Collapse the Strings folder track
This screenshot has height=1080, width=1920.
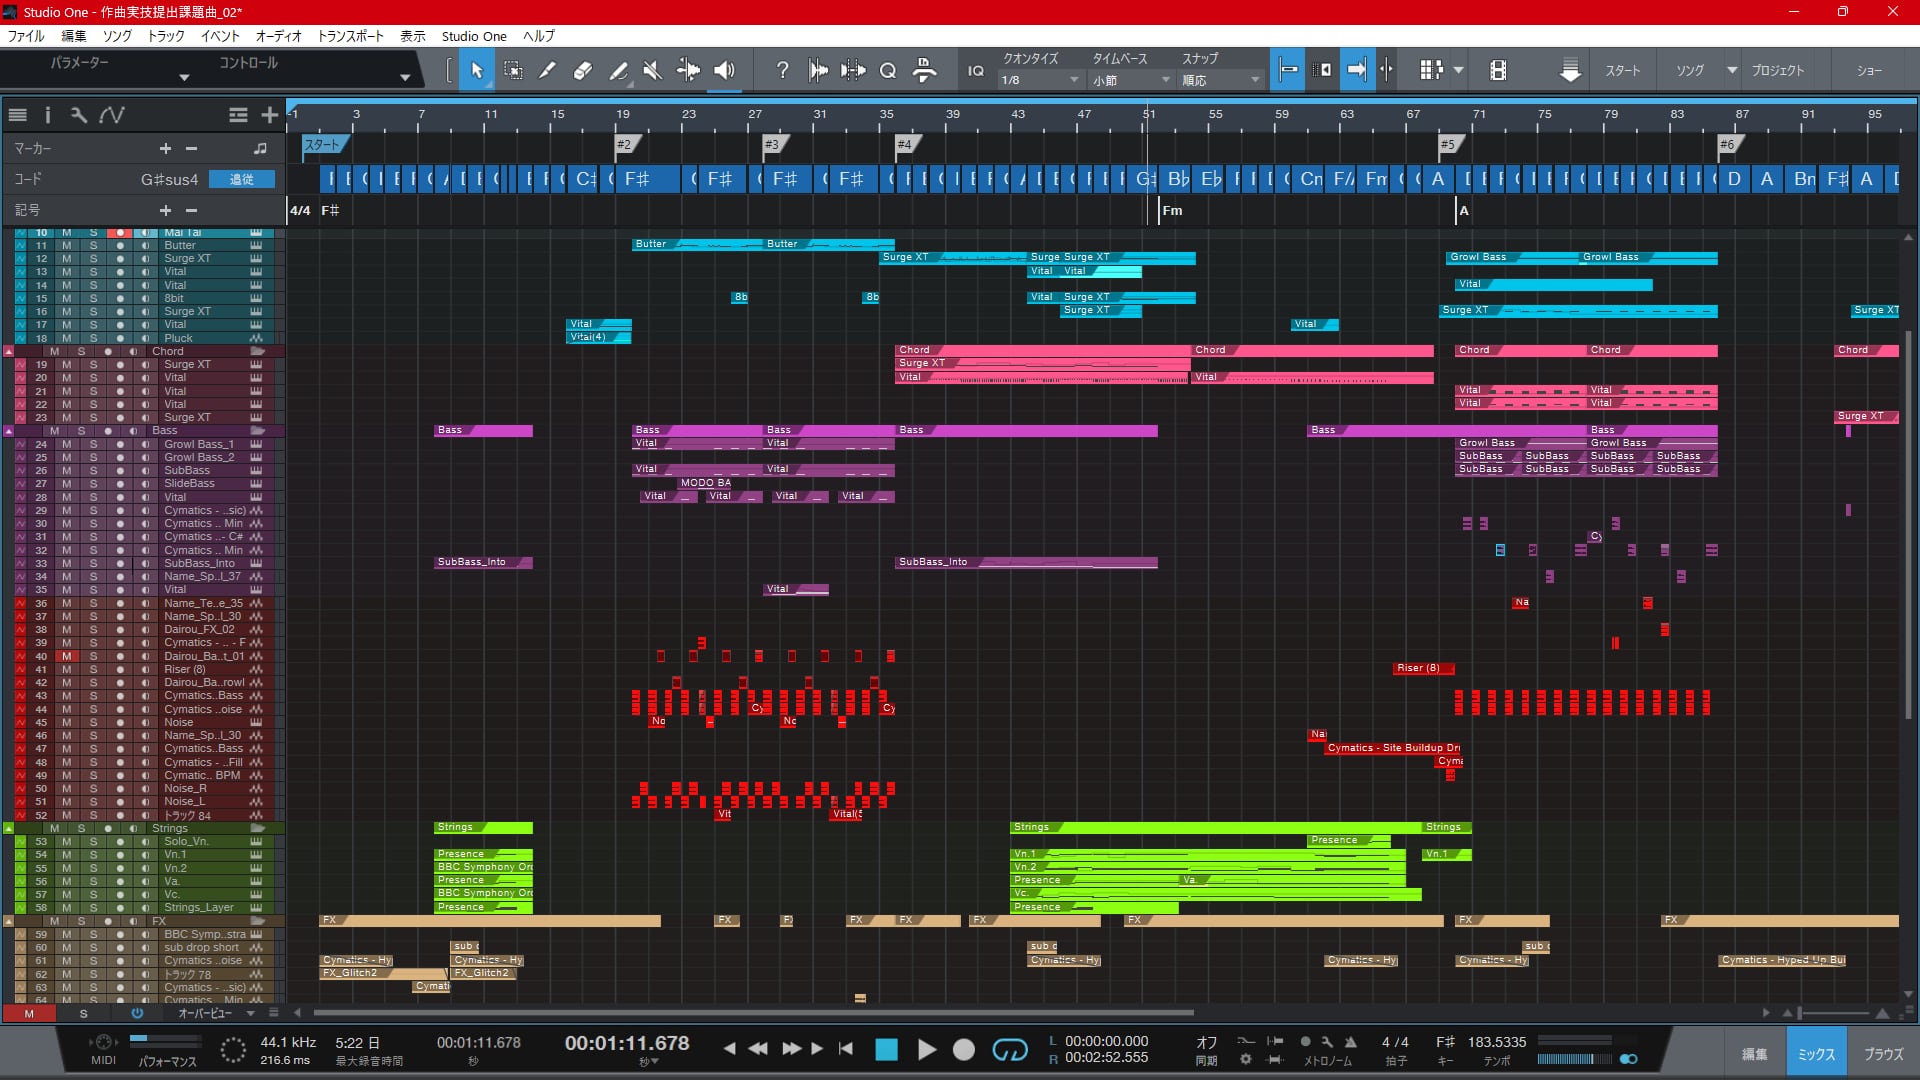8,828
